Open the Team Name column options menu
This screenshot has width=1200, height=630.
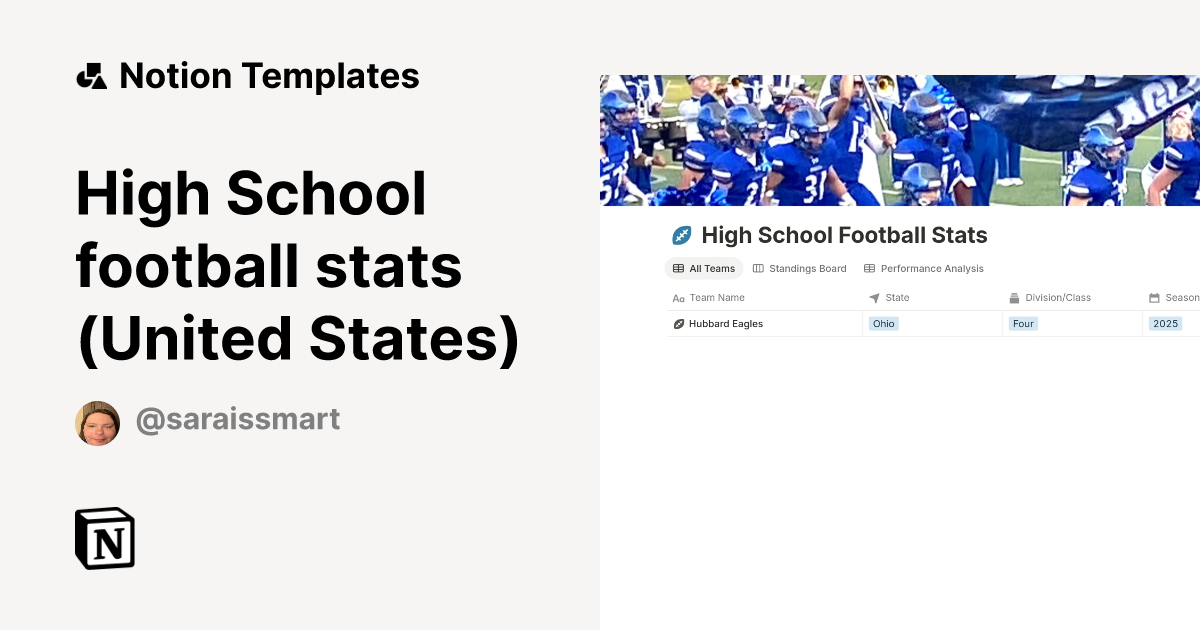click(716, 298)
